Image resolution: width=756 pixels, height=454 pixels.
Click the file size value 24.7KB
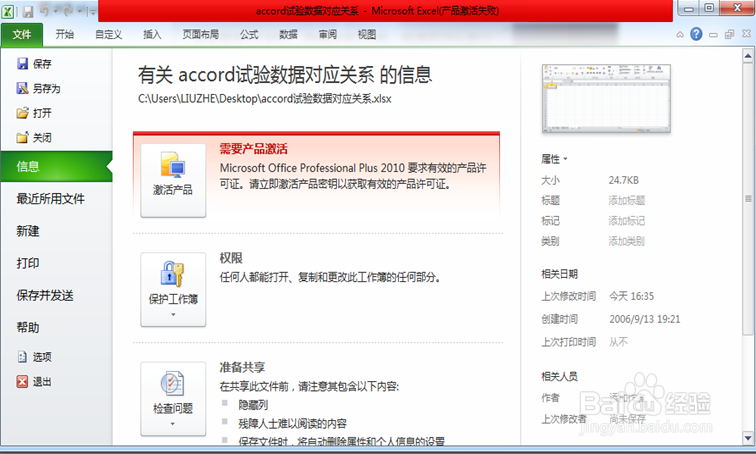tap(623, 180)
